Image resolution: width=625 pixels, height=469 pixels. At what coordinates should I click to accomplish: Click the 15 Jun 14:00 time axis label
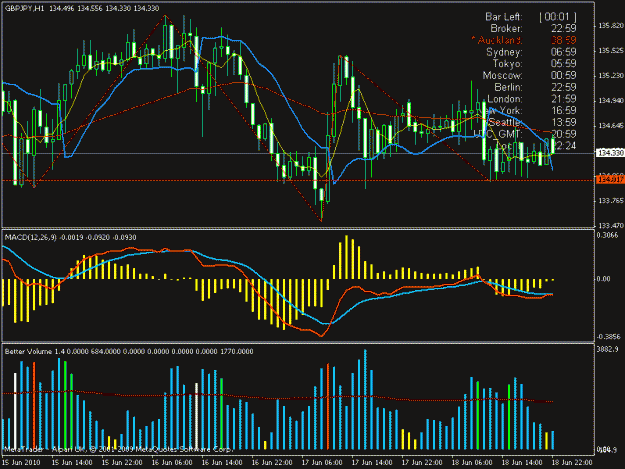pos(72,463)
